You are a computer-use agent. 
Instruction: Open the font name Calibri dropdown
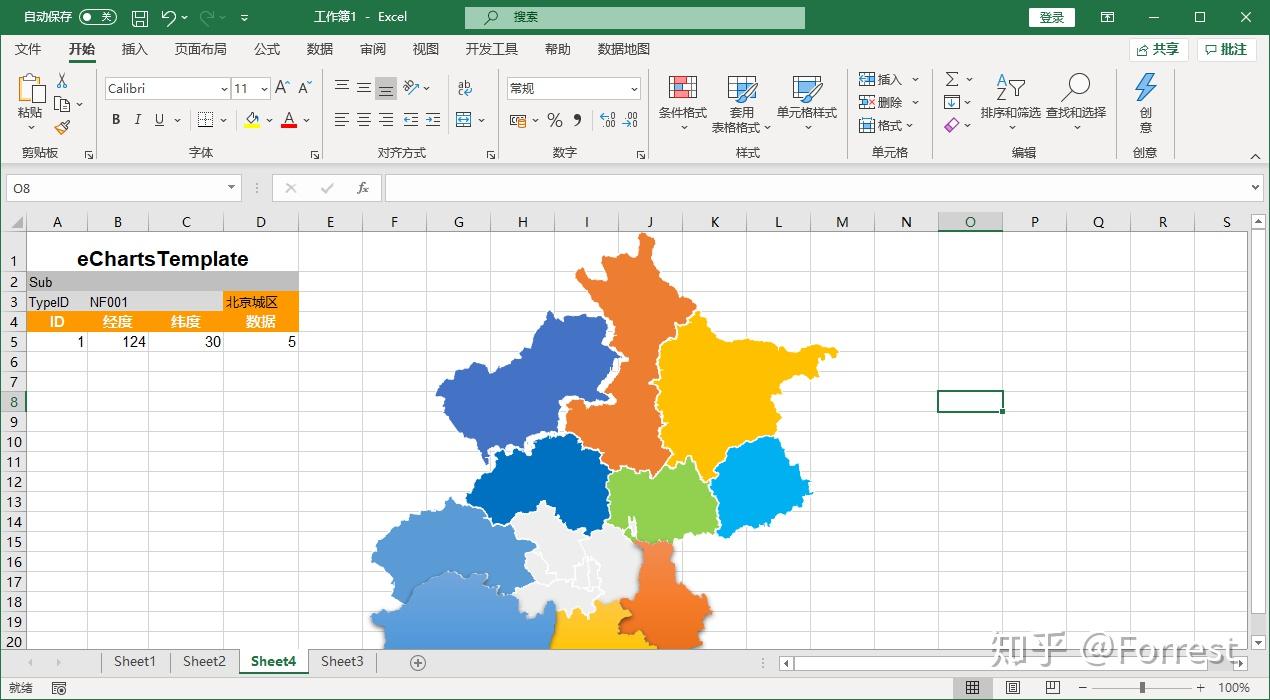(224, 89)
